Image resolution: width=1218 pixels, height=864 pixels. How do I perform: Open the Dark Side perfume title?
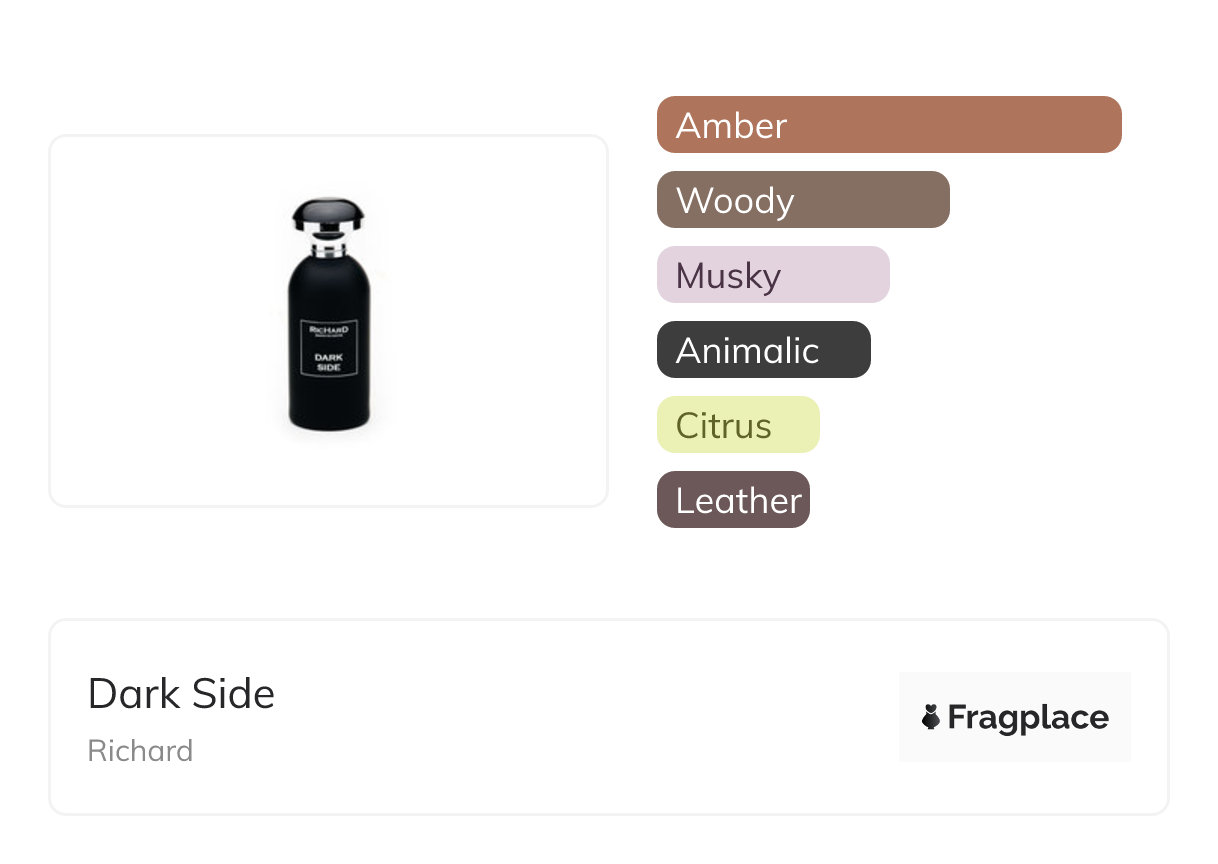click(x=181, y=693)
